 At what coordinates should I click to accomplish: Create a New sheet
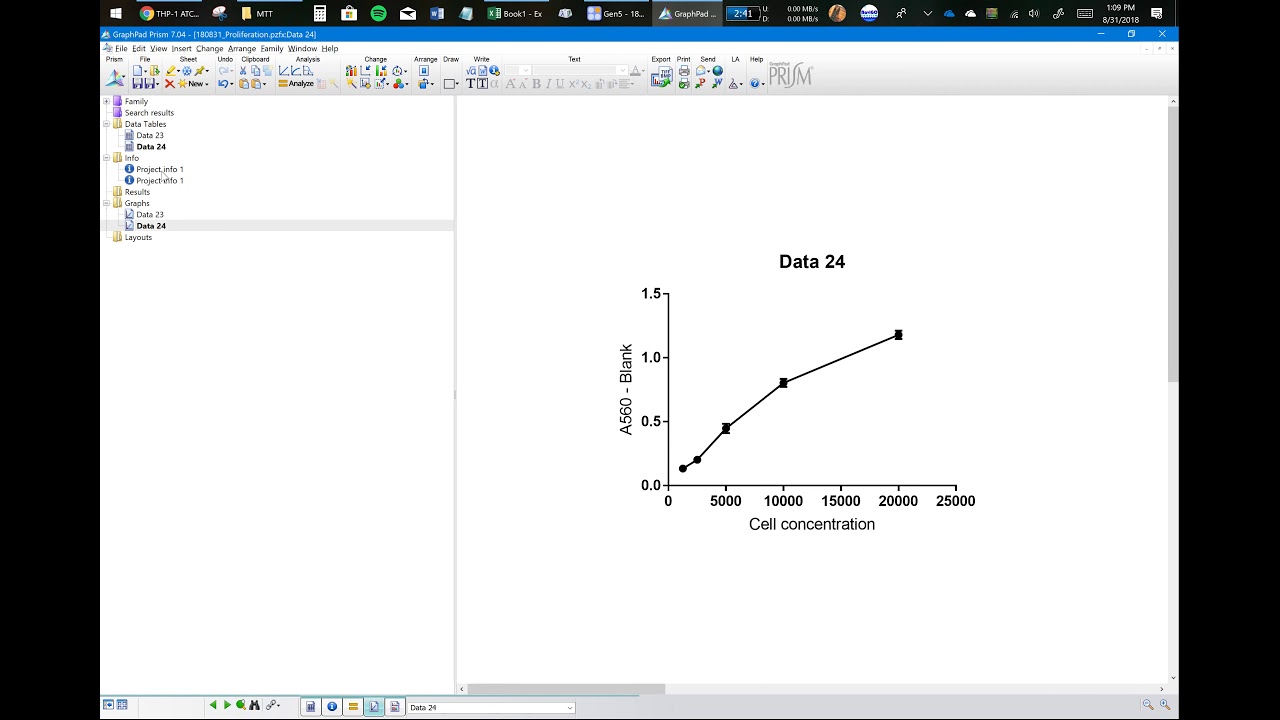point(193,83)
